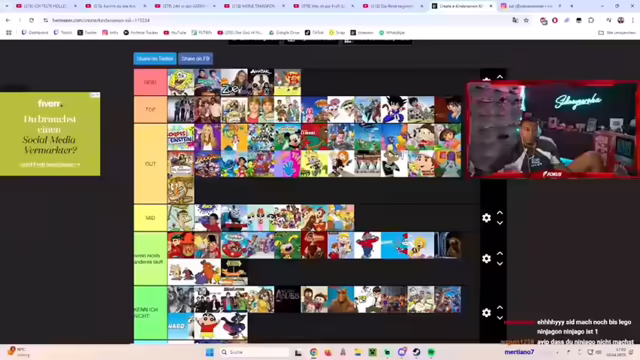The width and height of the screenshot is (640, 360).
Task: Select the Dora thumbnail in GUT tier
Action: [x=448, y=137]
